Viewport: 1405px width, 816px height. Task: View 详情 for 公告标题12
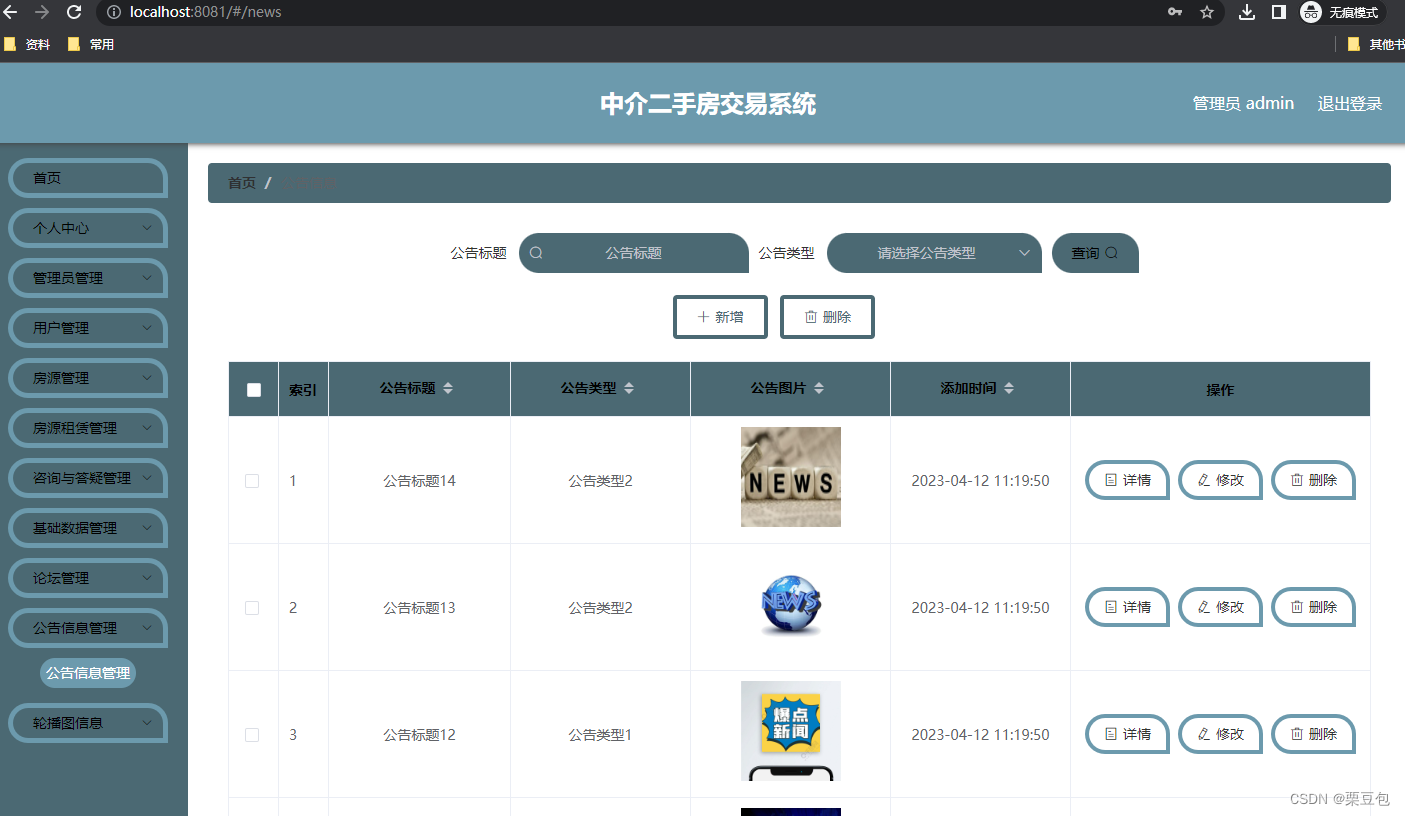pyautogui.click(x=1127, y=734)
